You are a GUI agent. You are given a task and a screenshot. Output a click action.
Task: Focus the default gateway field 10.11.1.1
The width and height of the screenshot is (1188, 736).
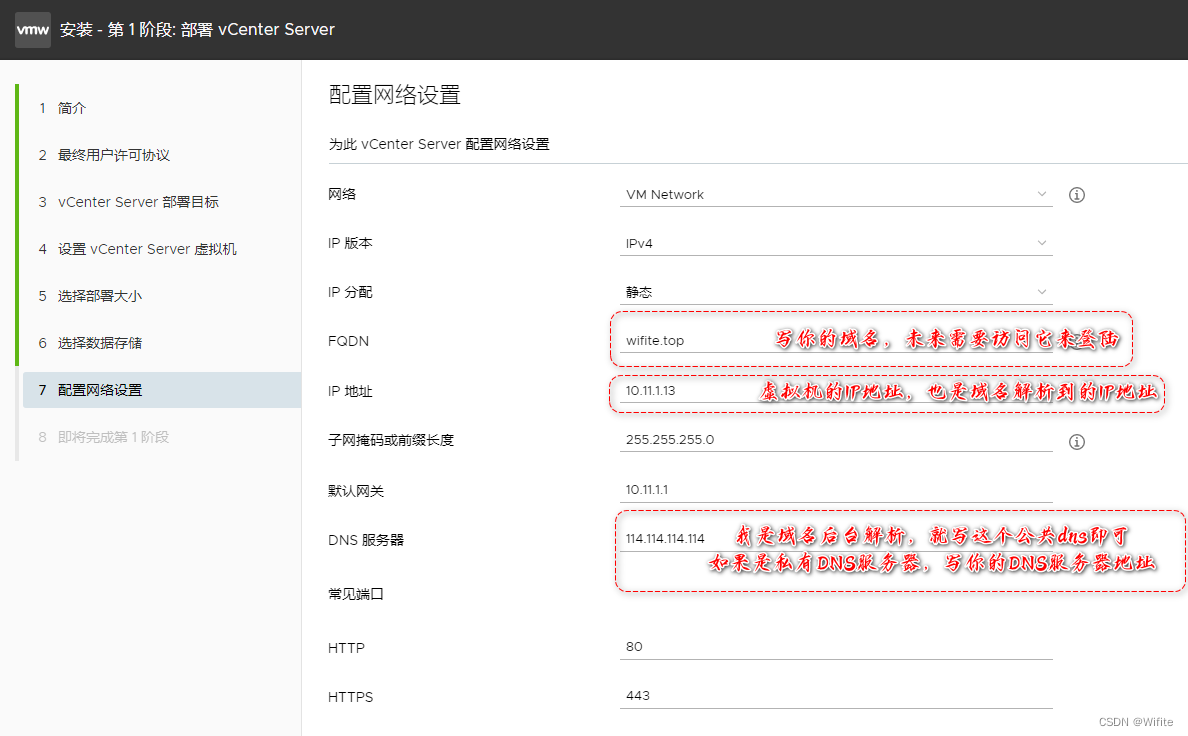point(836,490)
